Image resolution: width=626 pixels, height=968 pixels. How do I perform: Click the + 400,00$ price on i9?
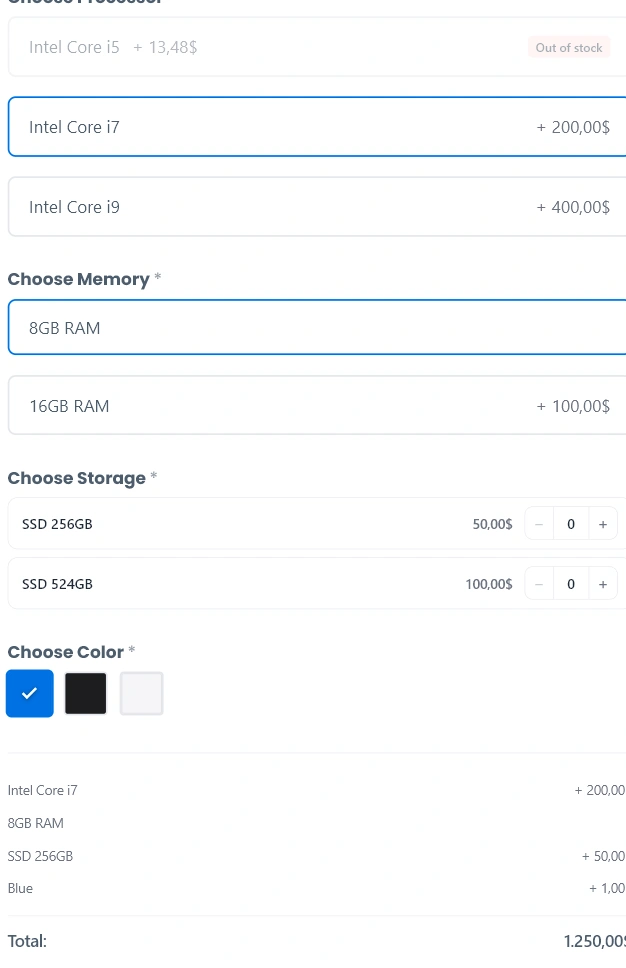click(x=573, y=207)
